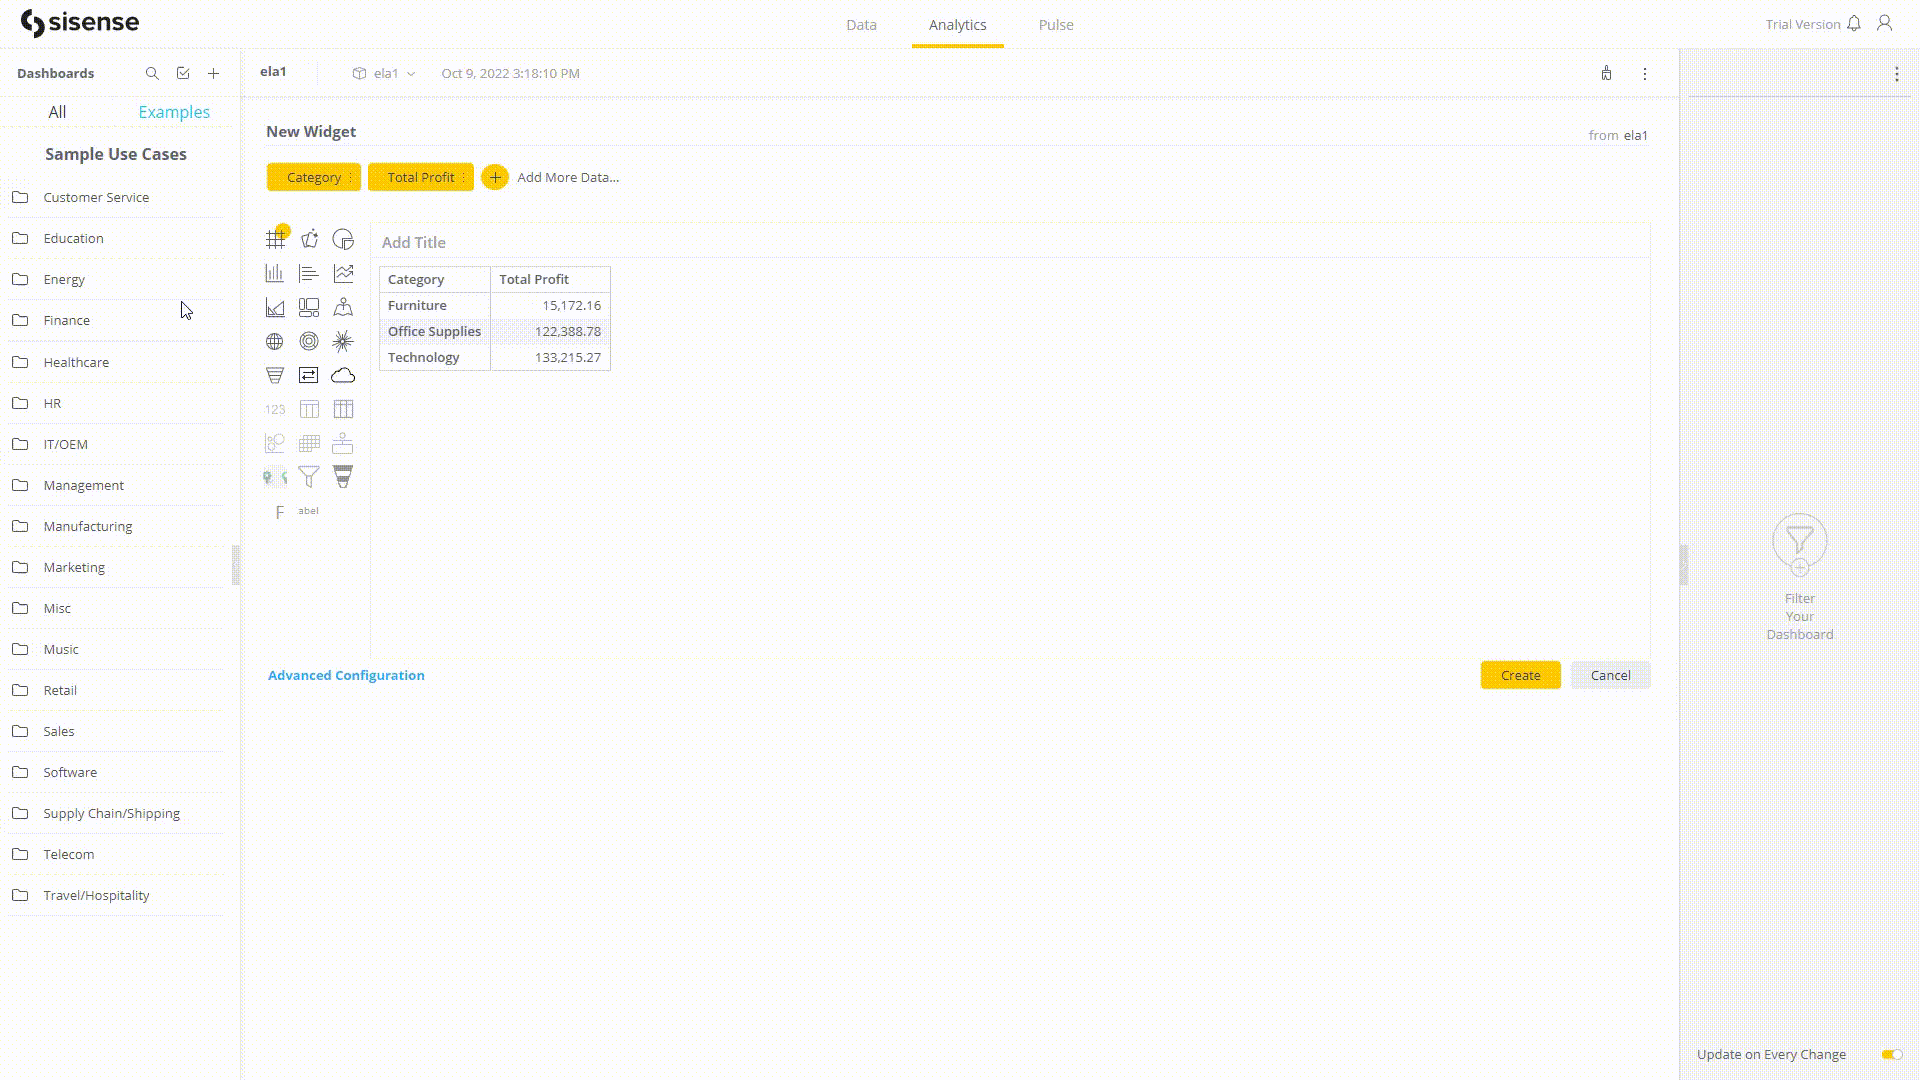Screen dimensions: 1920x1080
Task: Click the scatter plot chart icon
Action: (274, 443)
